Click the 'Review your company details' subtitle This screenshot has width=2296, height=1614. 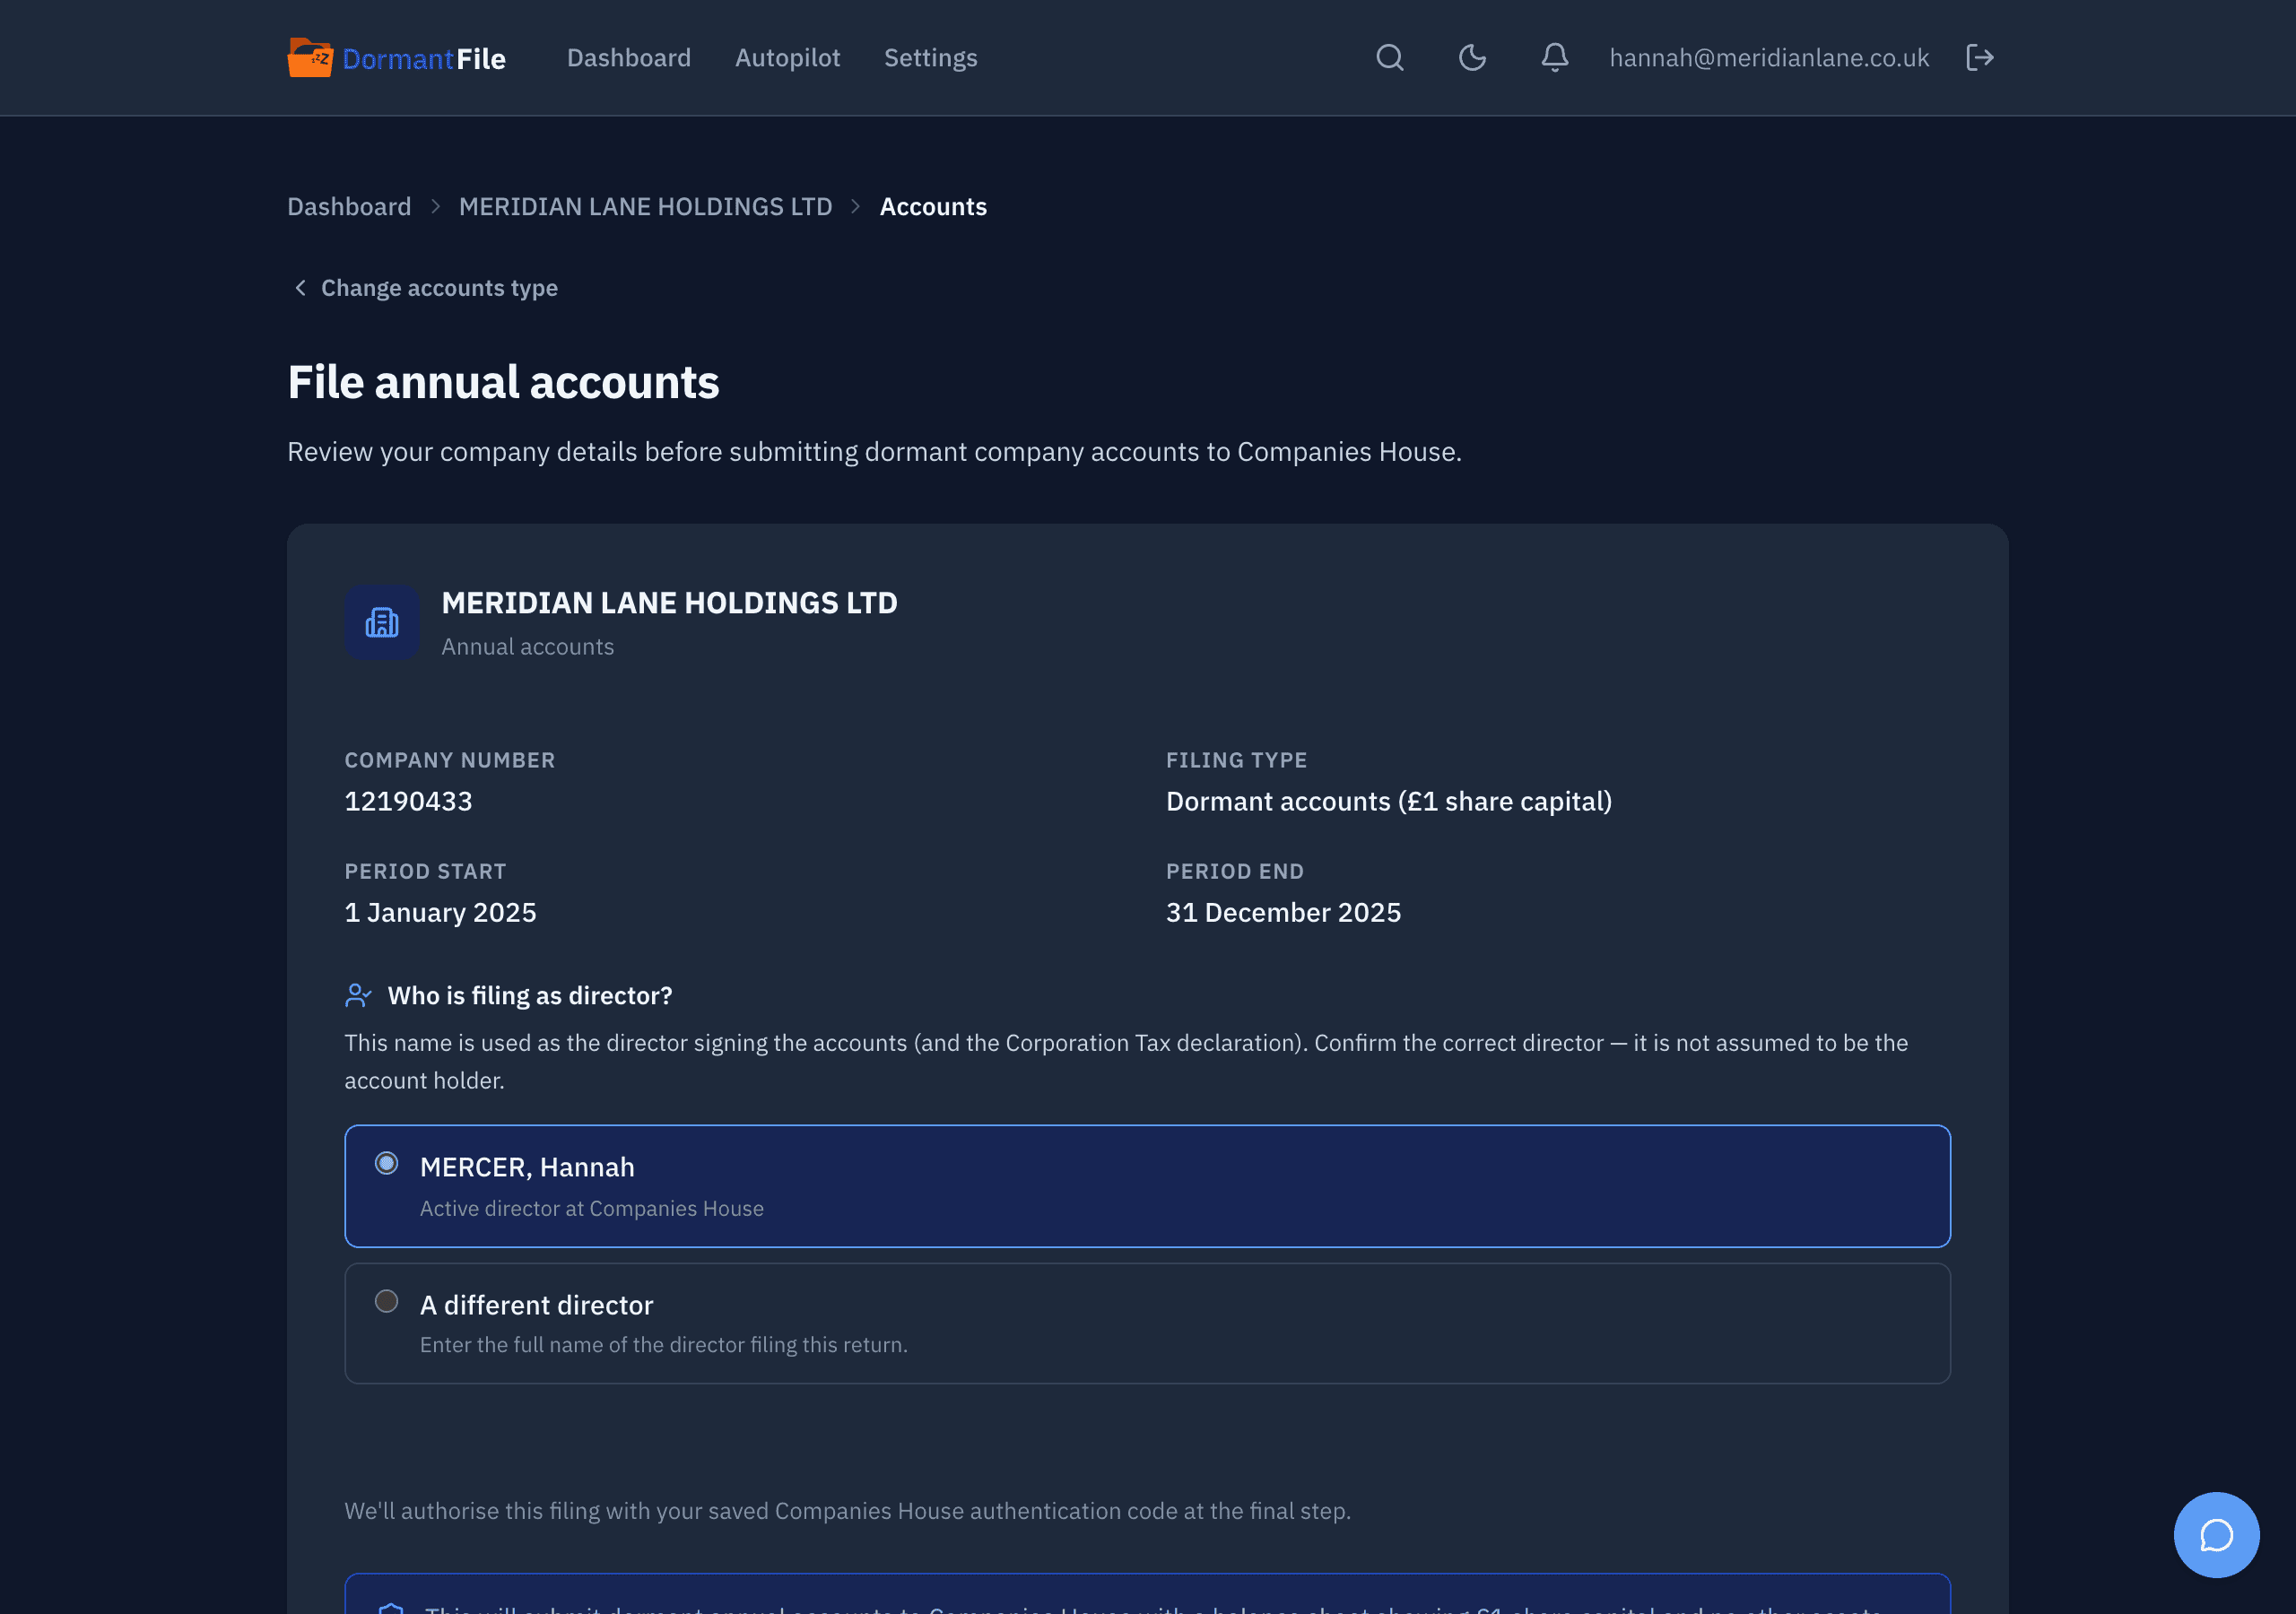[x=874, y=452]
